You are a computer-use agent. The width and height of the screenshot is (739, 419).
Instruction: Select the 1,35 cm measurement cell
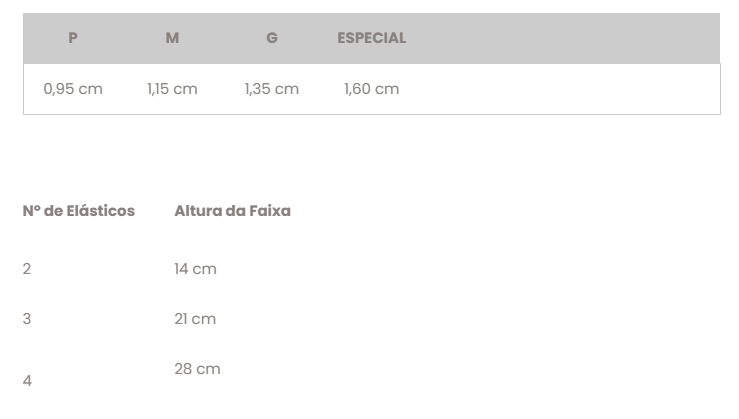coord(271,89)
